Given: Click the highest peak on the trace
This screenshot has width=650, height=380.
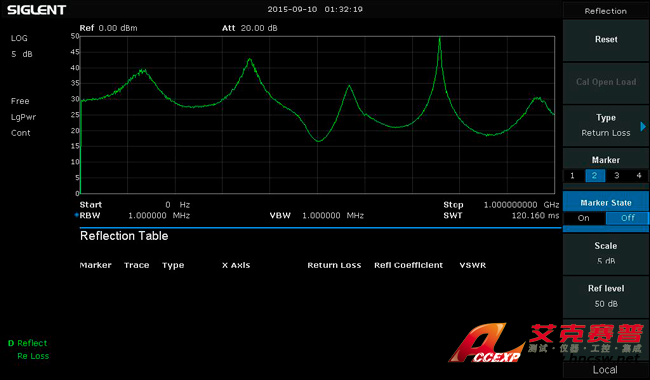Looking at the screenshot, I should coord(440,39).
